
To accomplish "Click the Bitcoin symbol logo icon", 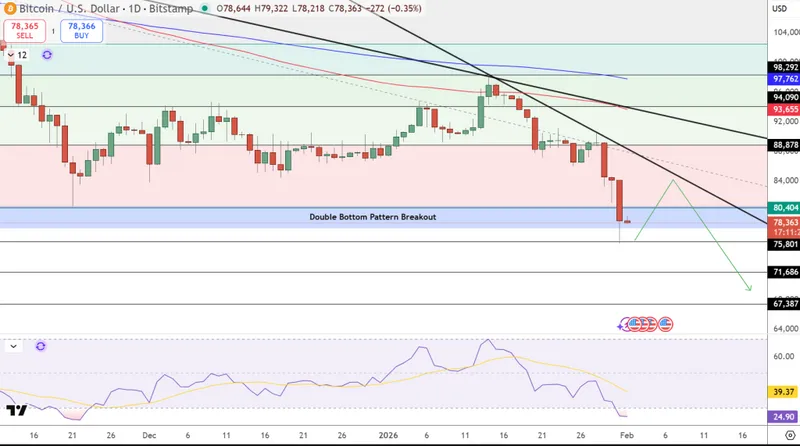I will [x=8, y=8].
